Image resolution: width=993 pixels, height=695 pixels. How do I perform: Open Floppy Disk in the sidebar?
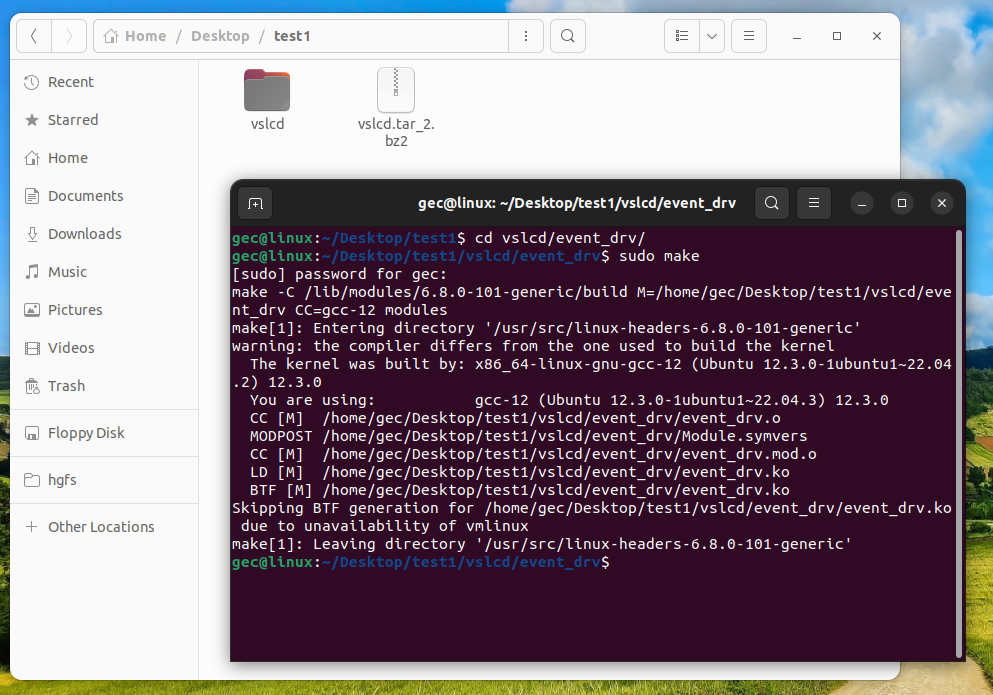(x=104, y=433)
